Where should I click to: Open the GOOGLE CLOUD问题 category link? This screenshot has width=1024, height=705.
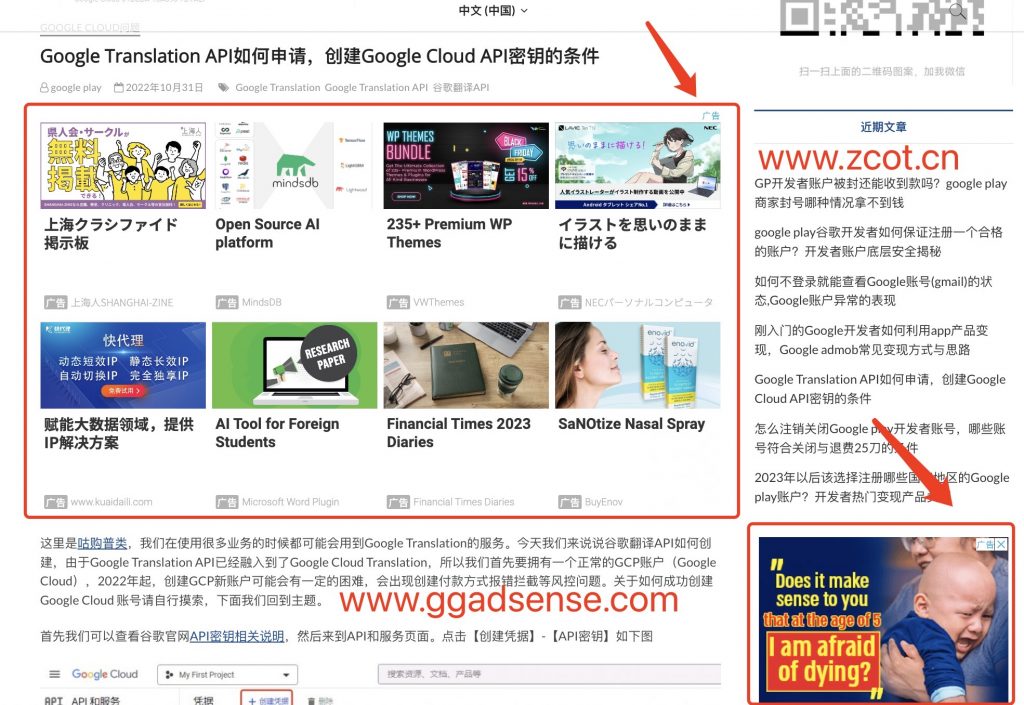(x=89, y=27)
